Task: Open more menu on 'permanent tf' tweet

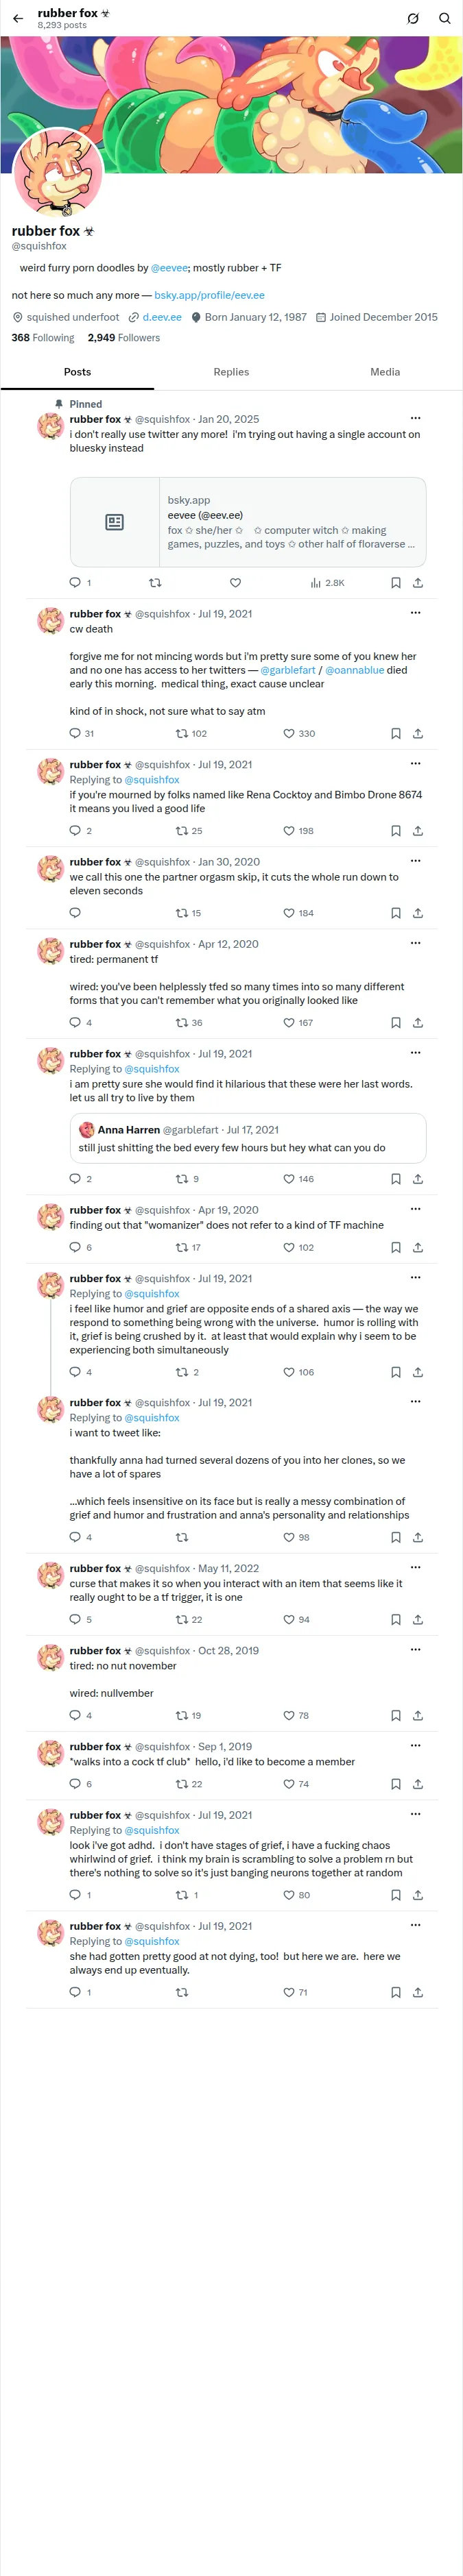Action: click(x=415, y=943)
